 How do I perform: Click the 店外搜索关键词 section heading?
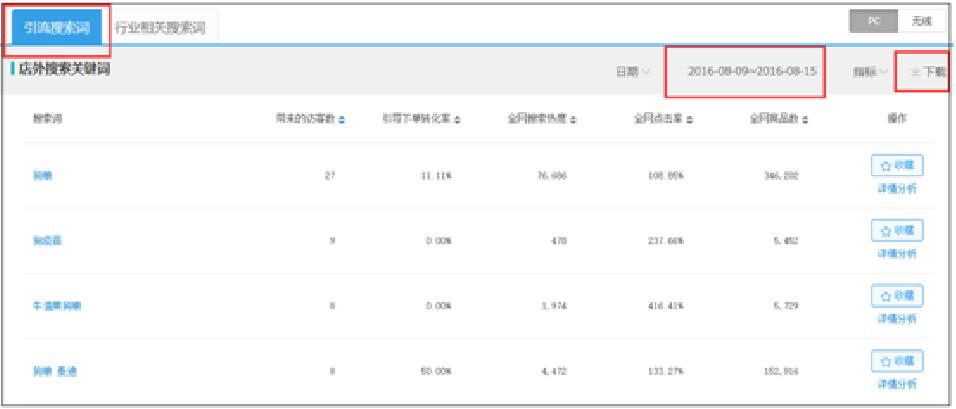65,69
